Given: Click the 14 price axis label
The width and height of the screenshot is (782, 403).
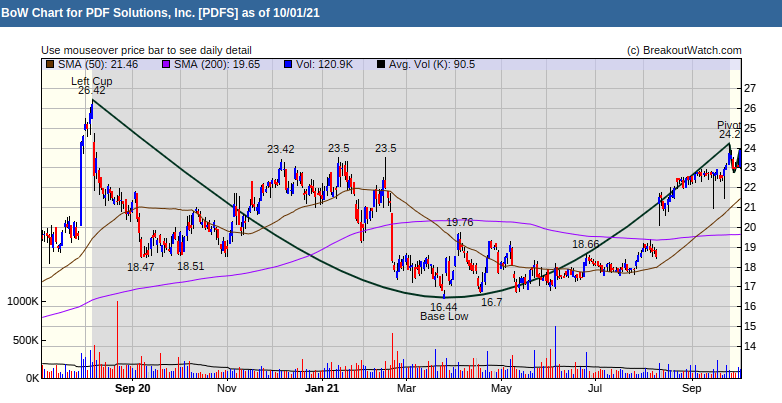Looking at the screenshot, I should click(750, 346).
